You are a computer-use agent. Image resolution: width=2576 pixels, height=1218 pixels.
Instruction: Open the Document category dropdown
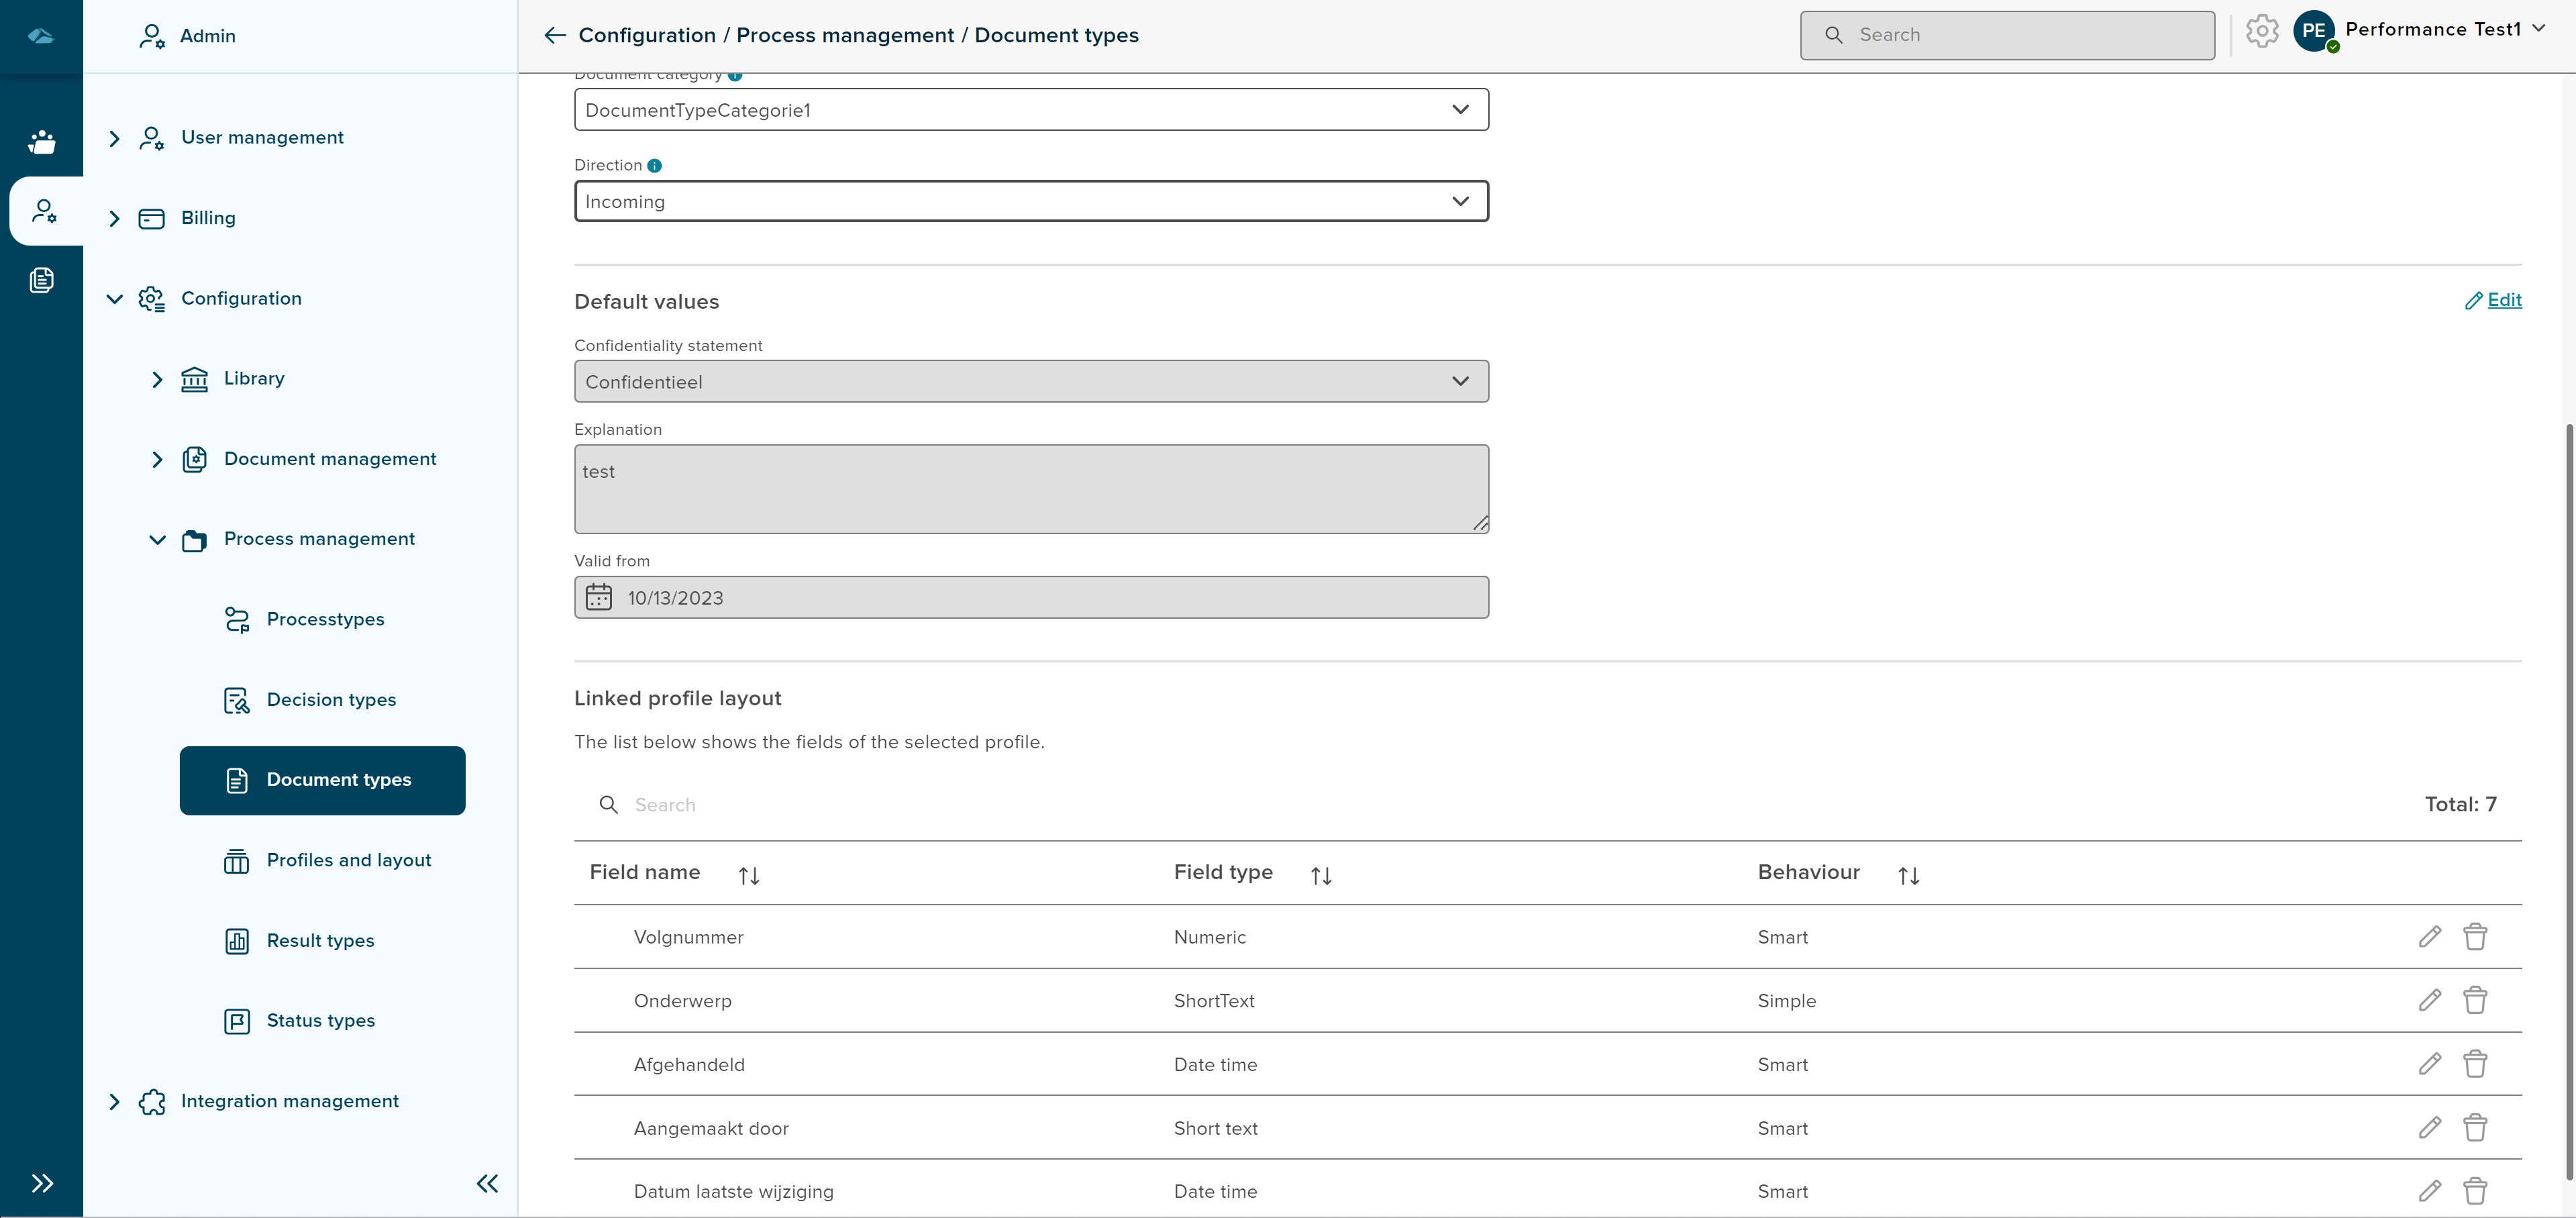point(1030,110)
